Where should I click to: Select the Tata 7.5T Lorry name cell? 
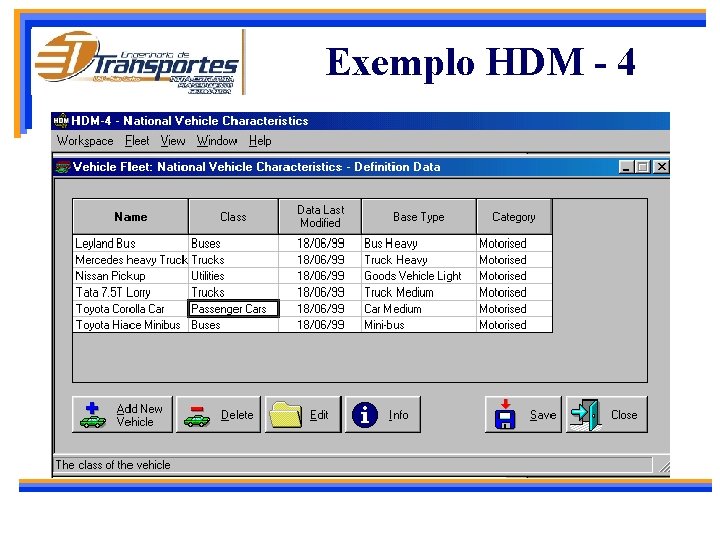130,292
